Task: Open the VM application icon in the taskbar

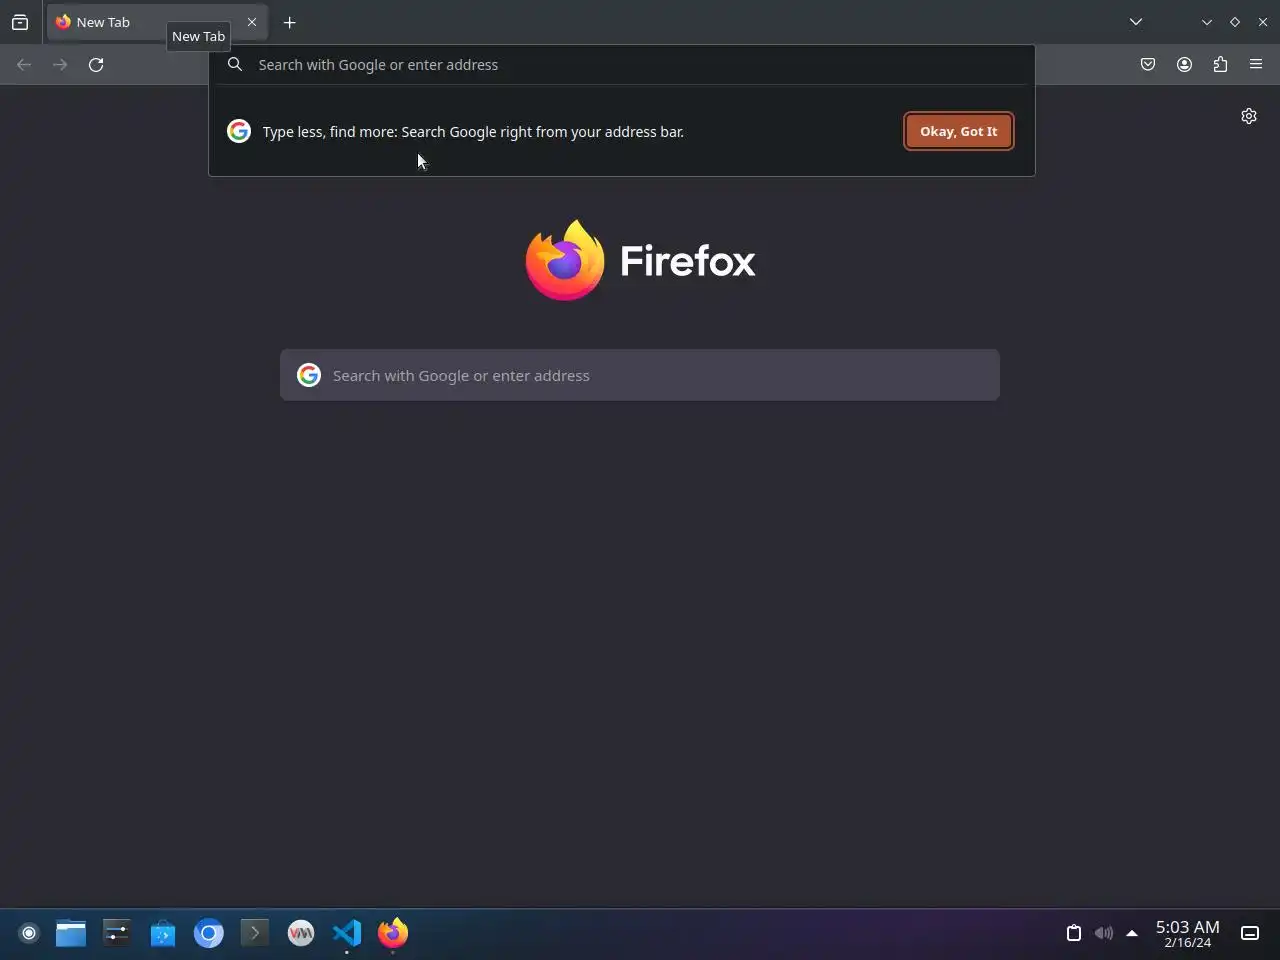Action: (x=301, y=933)
